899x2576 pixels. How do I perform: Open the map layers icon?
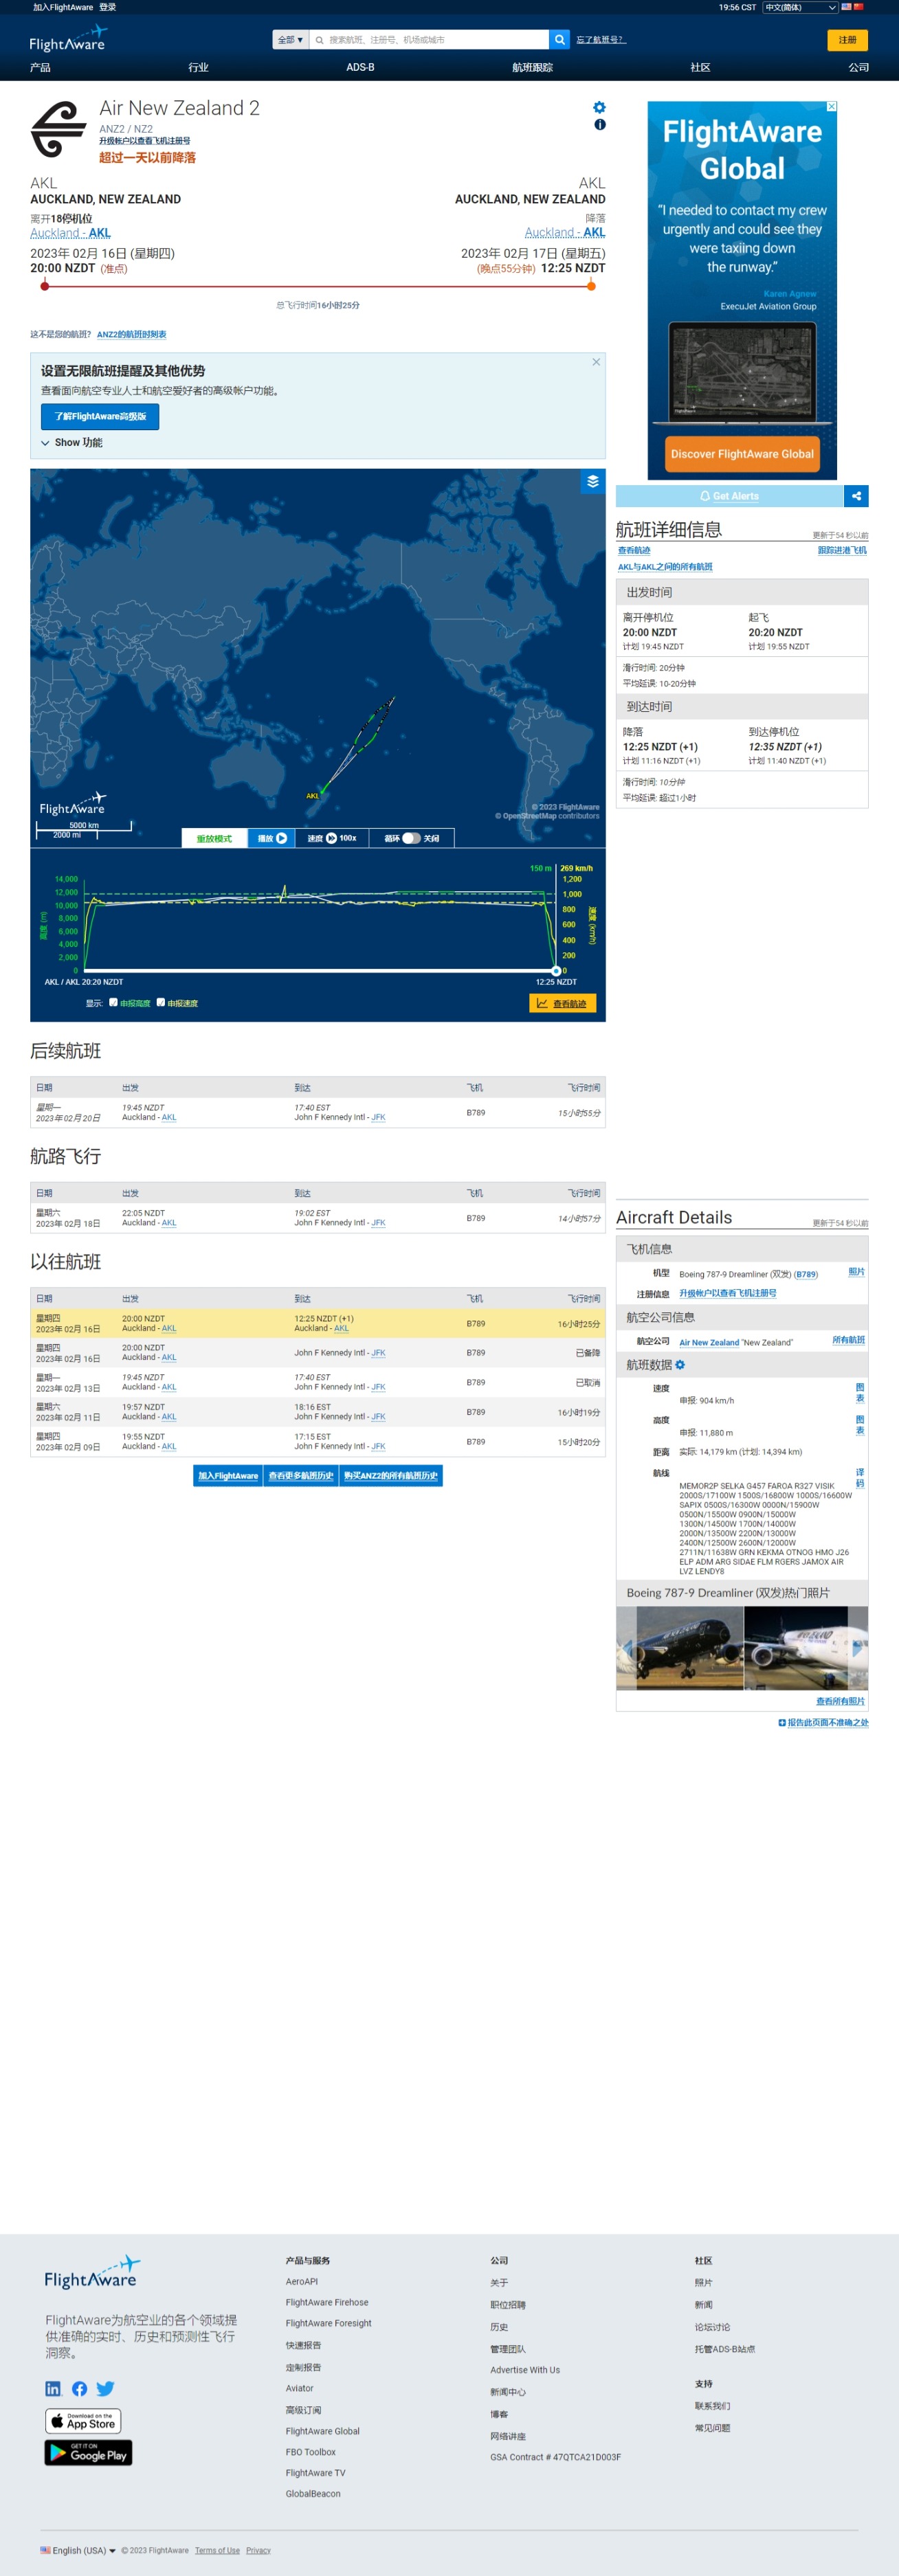[593, 482]
